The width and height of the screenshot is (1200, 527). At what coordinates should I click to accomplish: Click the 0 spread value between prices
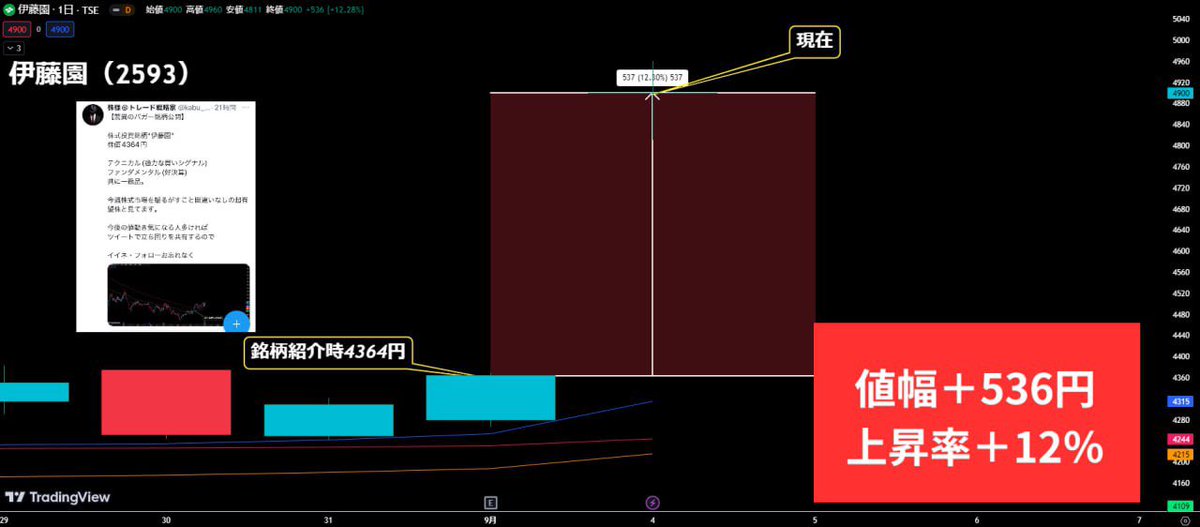[37, 29]
